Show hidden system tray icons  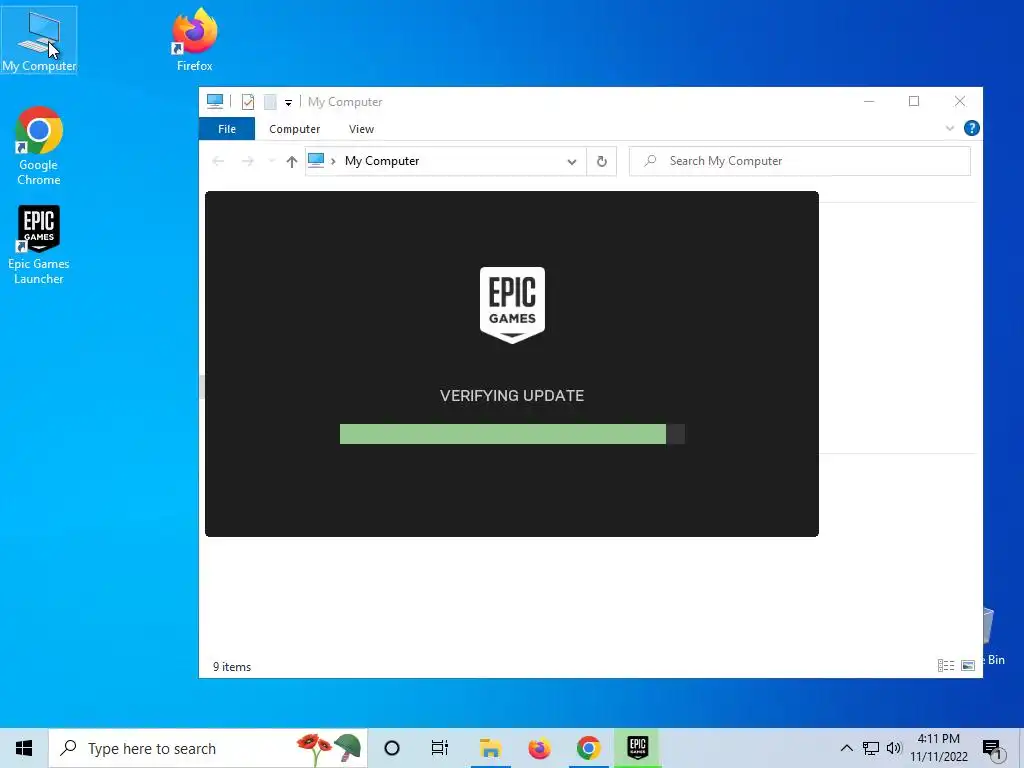(846, 748)
